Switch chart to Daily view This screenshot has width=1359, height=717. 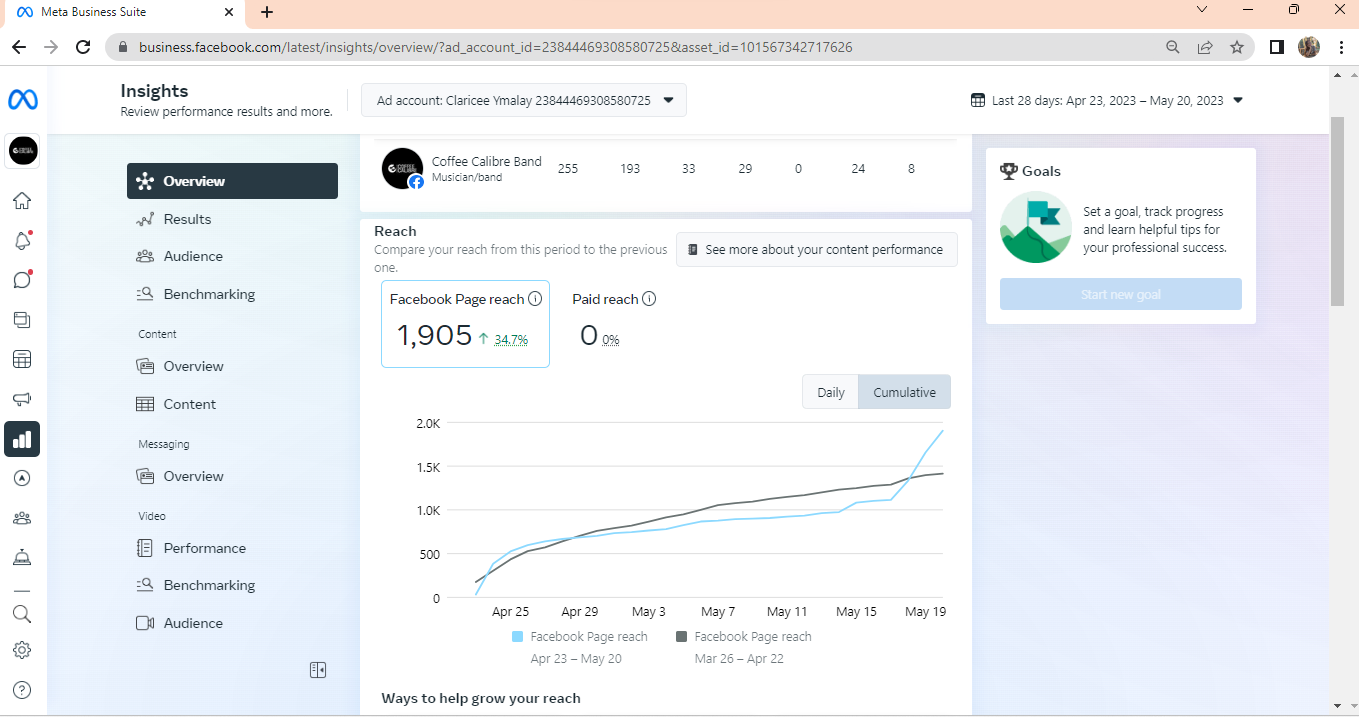point(830,392)
